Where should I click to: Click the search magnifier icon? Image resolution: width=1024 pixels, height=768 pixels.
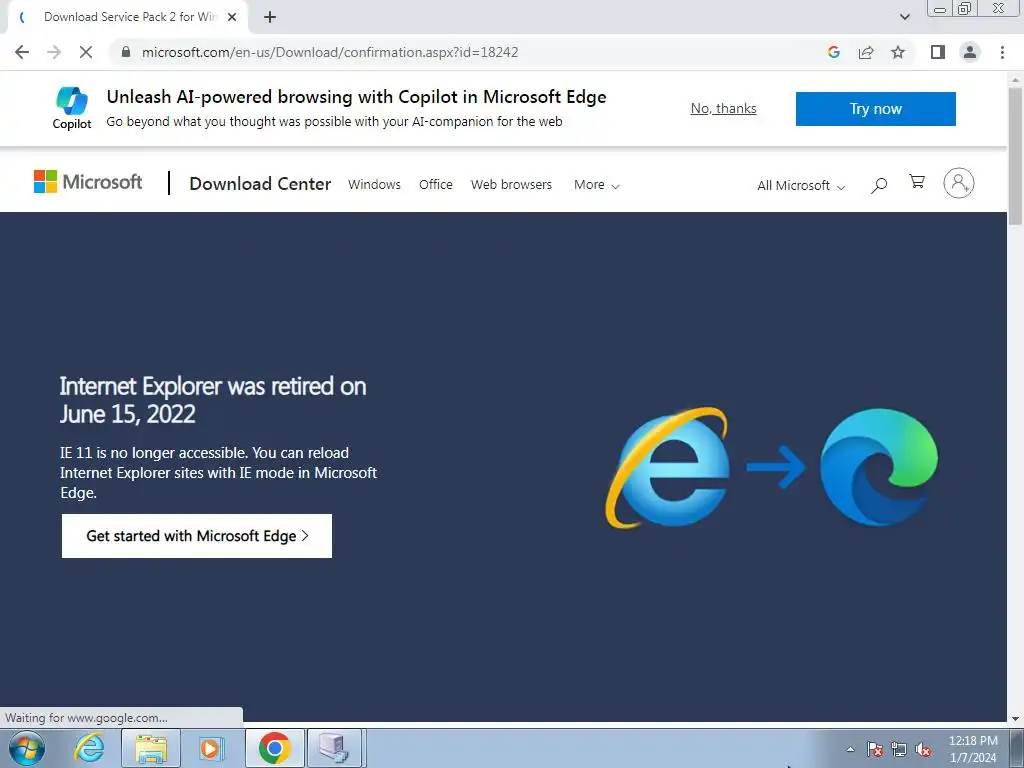pyautogui.click(x=879, y=185)
